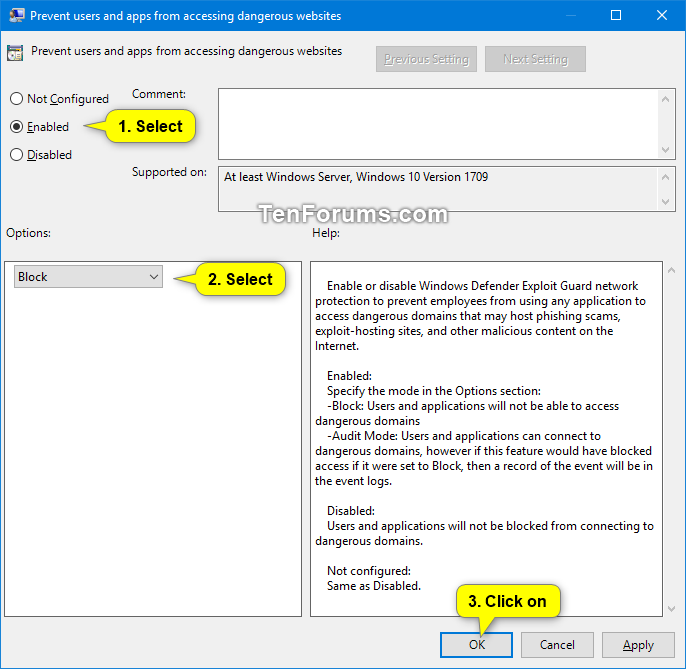Click the Cancel button
This screenshot has height=669, width=686.
pyautogui.click(x=557, y=644)
